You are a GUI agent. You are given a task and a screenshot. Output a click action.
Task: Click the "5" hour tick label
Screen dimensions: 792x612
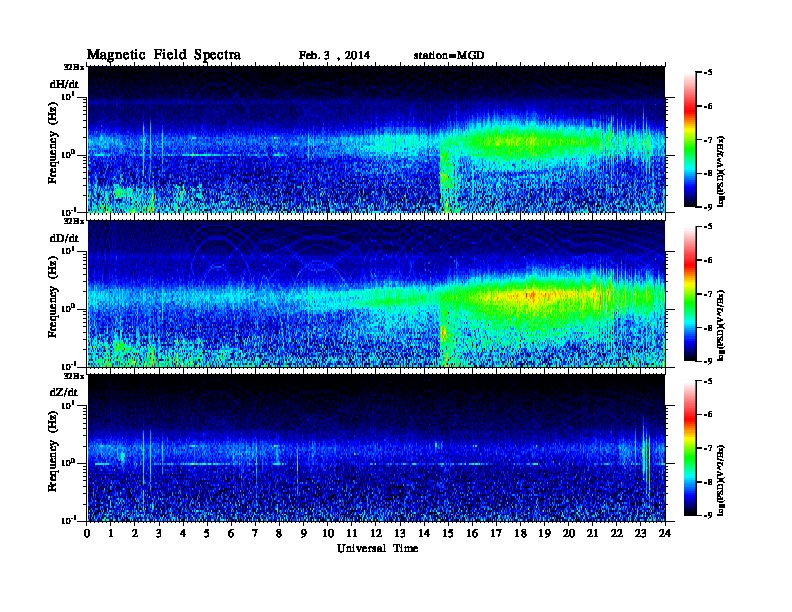click(207, 534)
